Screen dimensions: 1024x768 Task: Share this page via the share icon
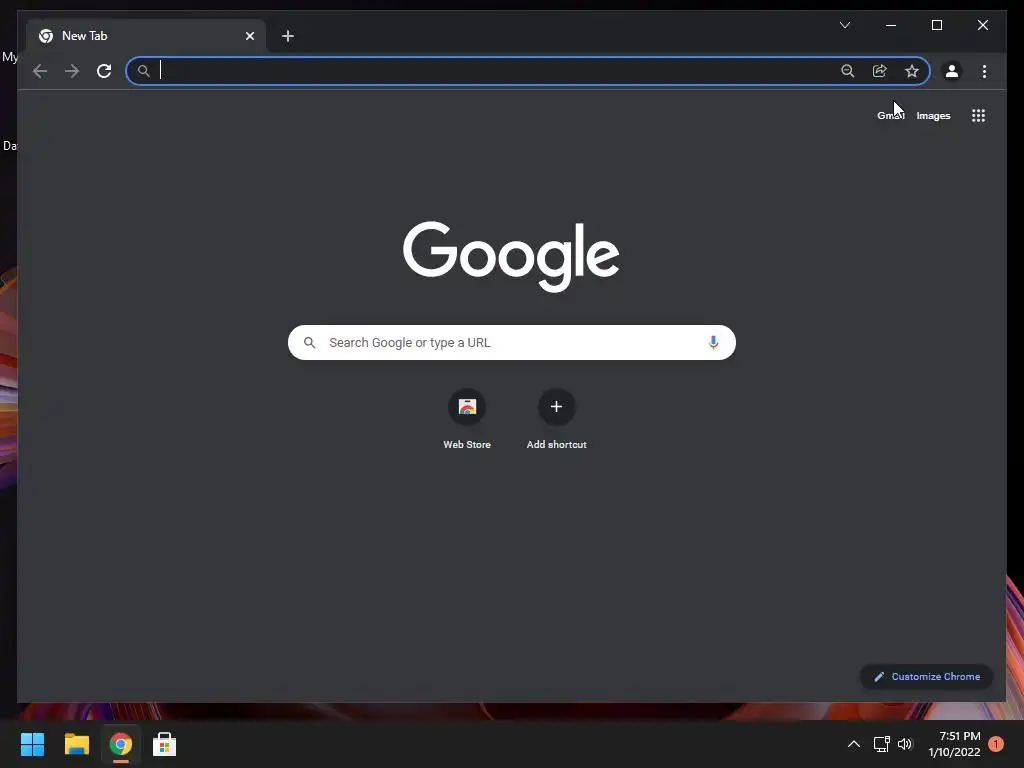[x=880, y=71]
